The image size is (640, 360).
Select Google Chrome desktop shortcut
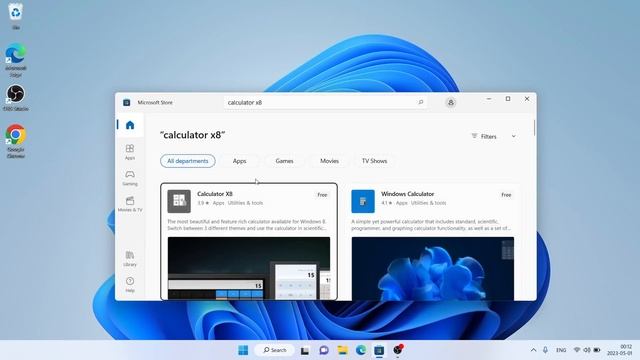click(16, 141)
